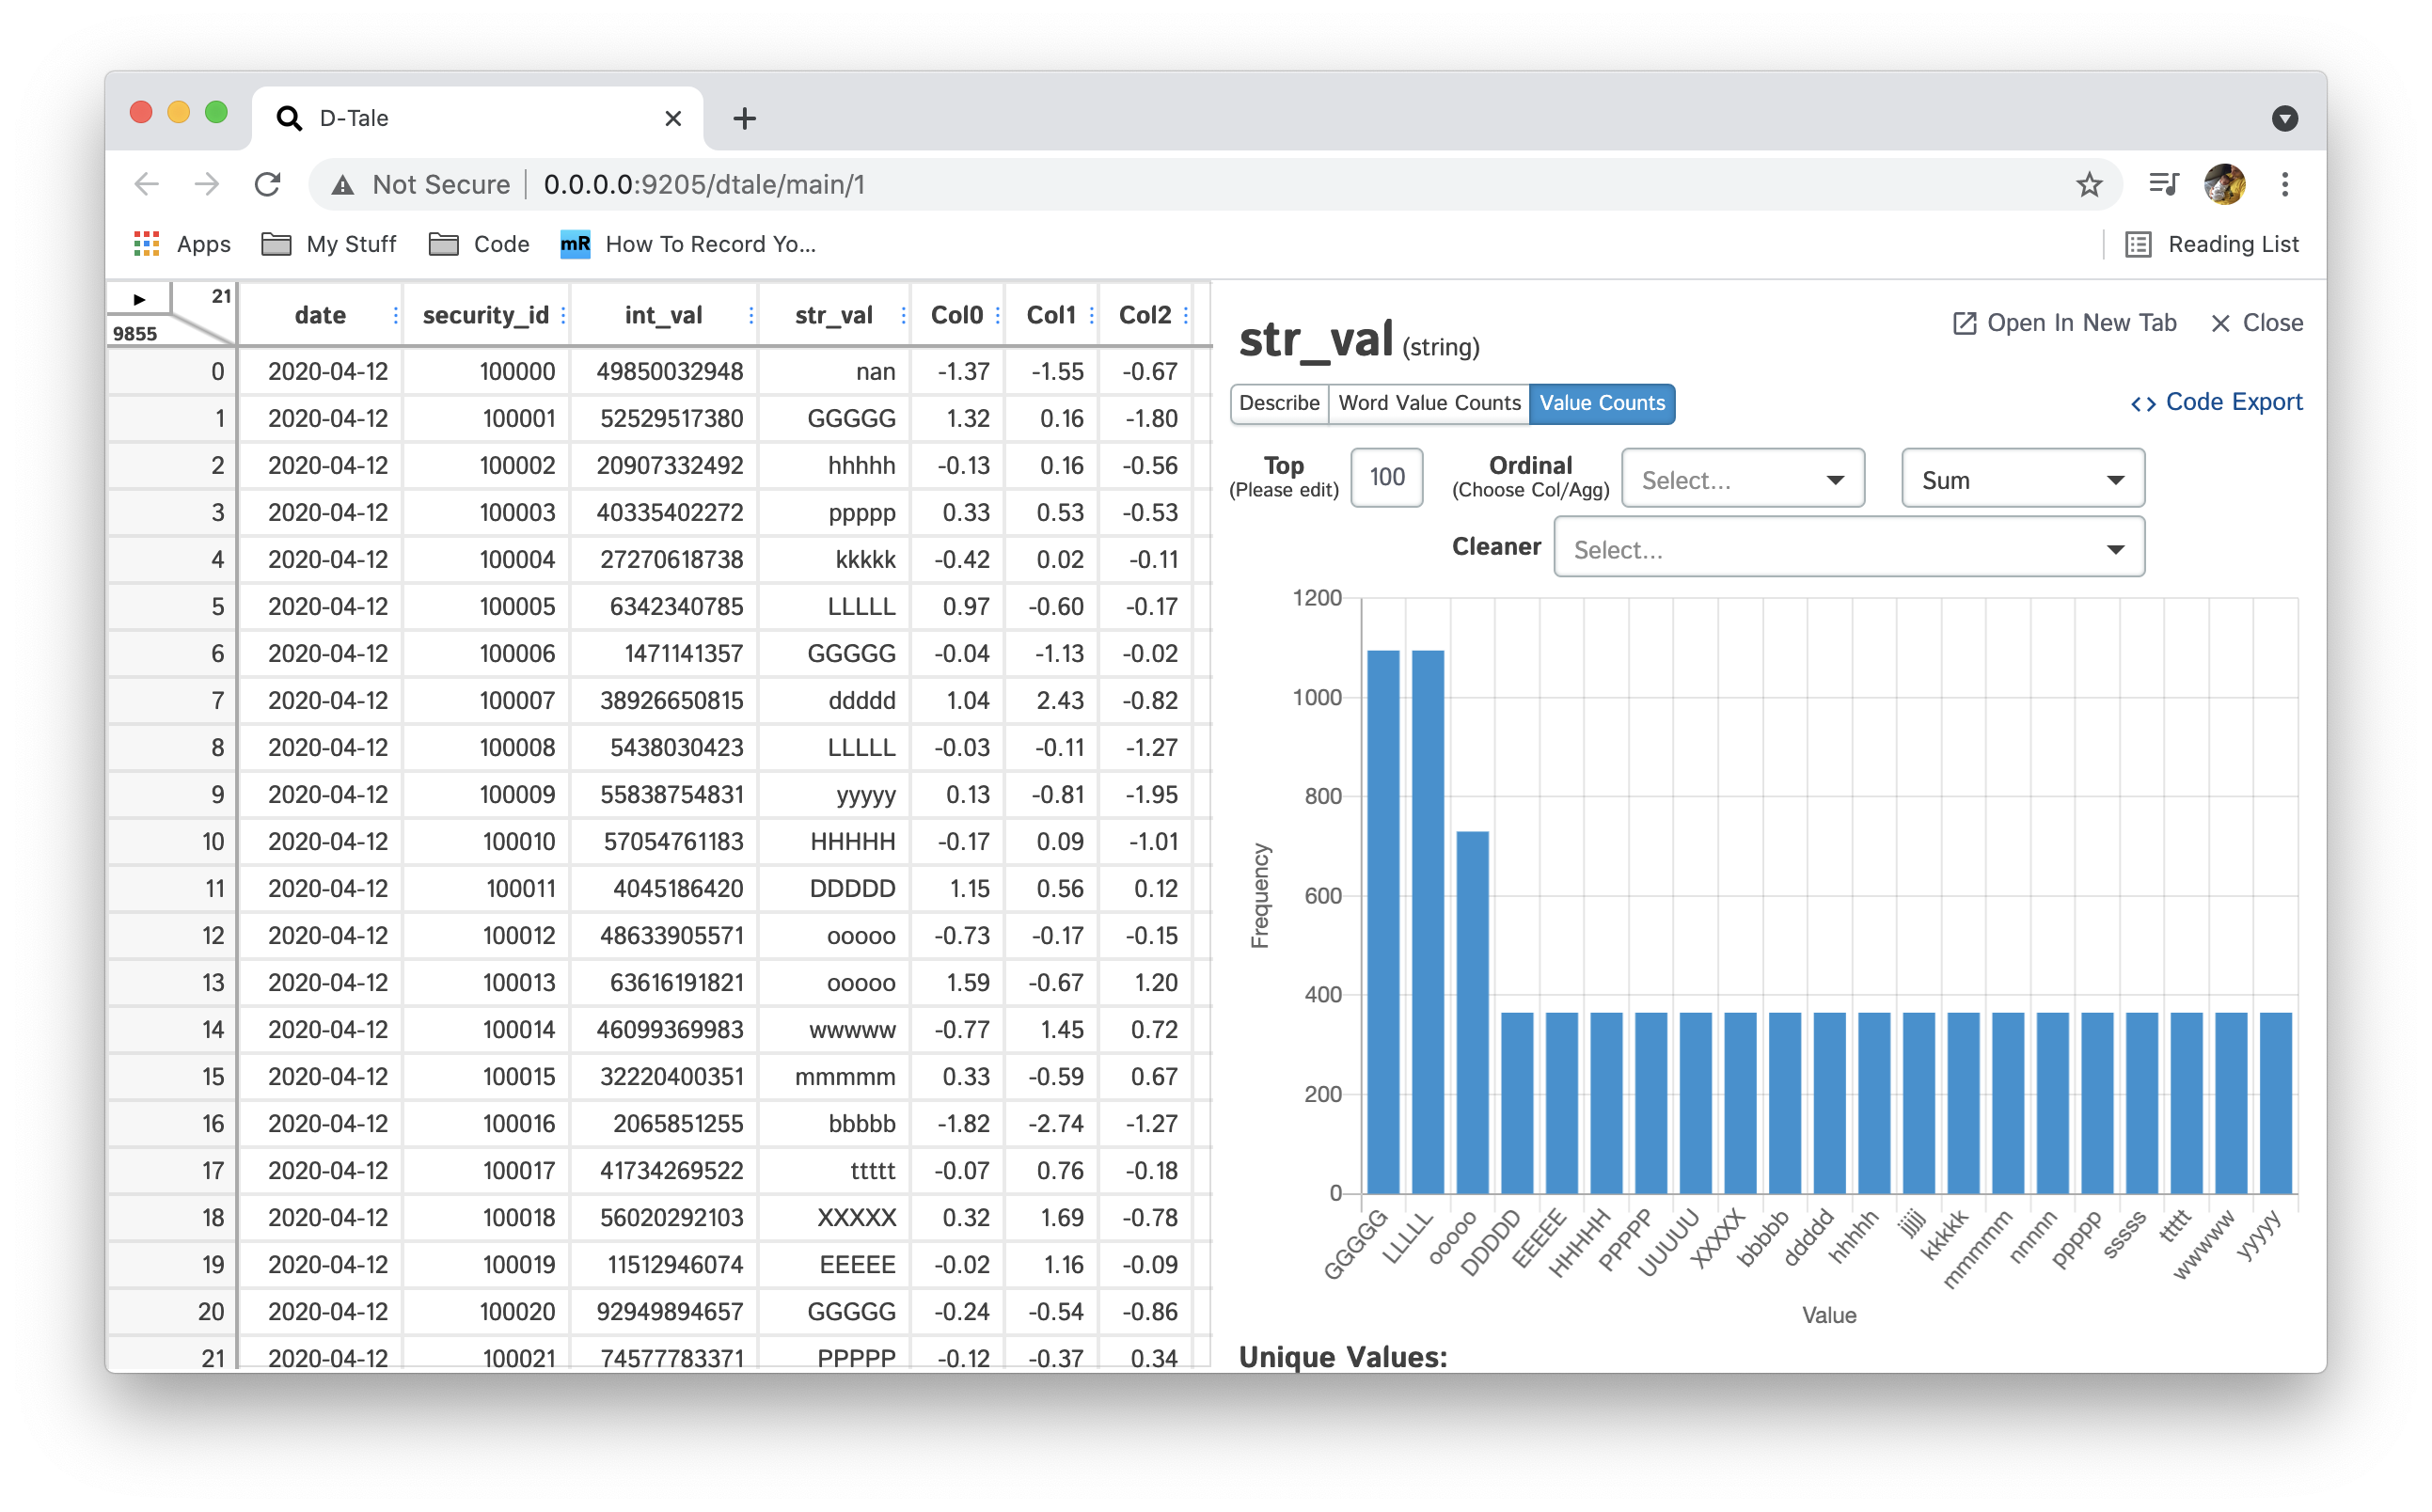Bookmark this page with the star icon
Screen dimensions: 2432x1512
[2089, 185]
